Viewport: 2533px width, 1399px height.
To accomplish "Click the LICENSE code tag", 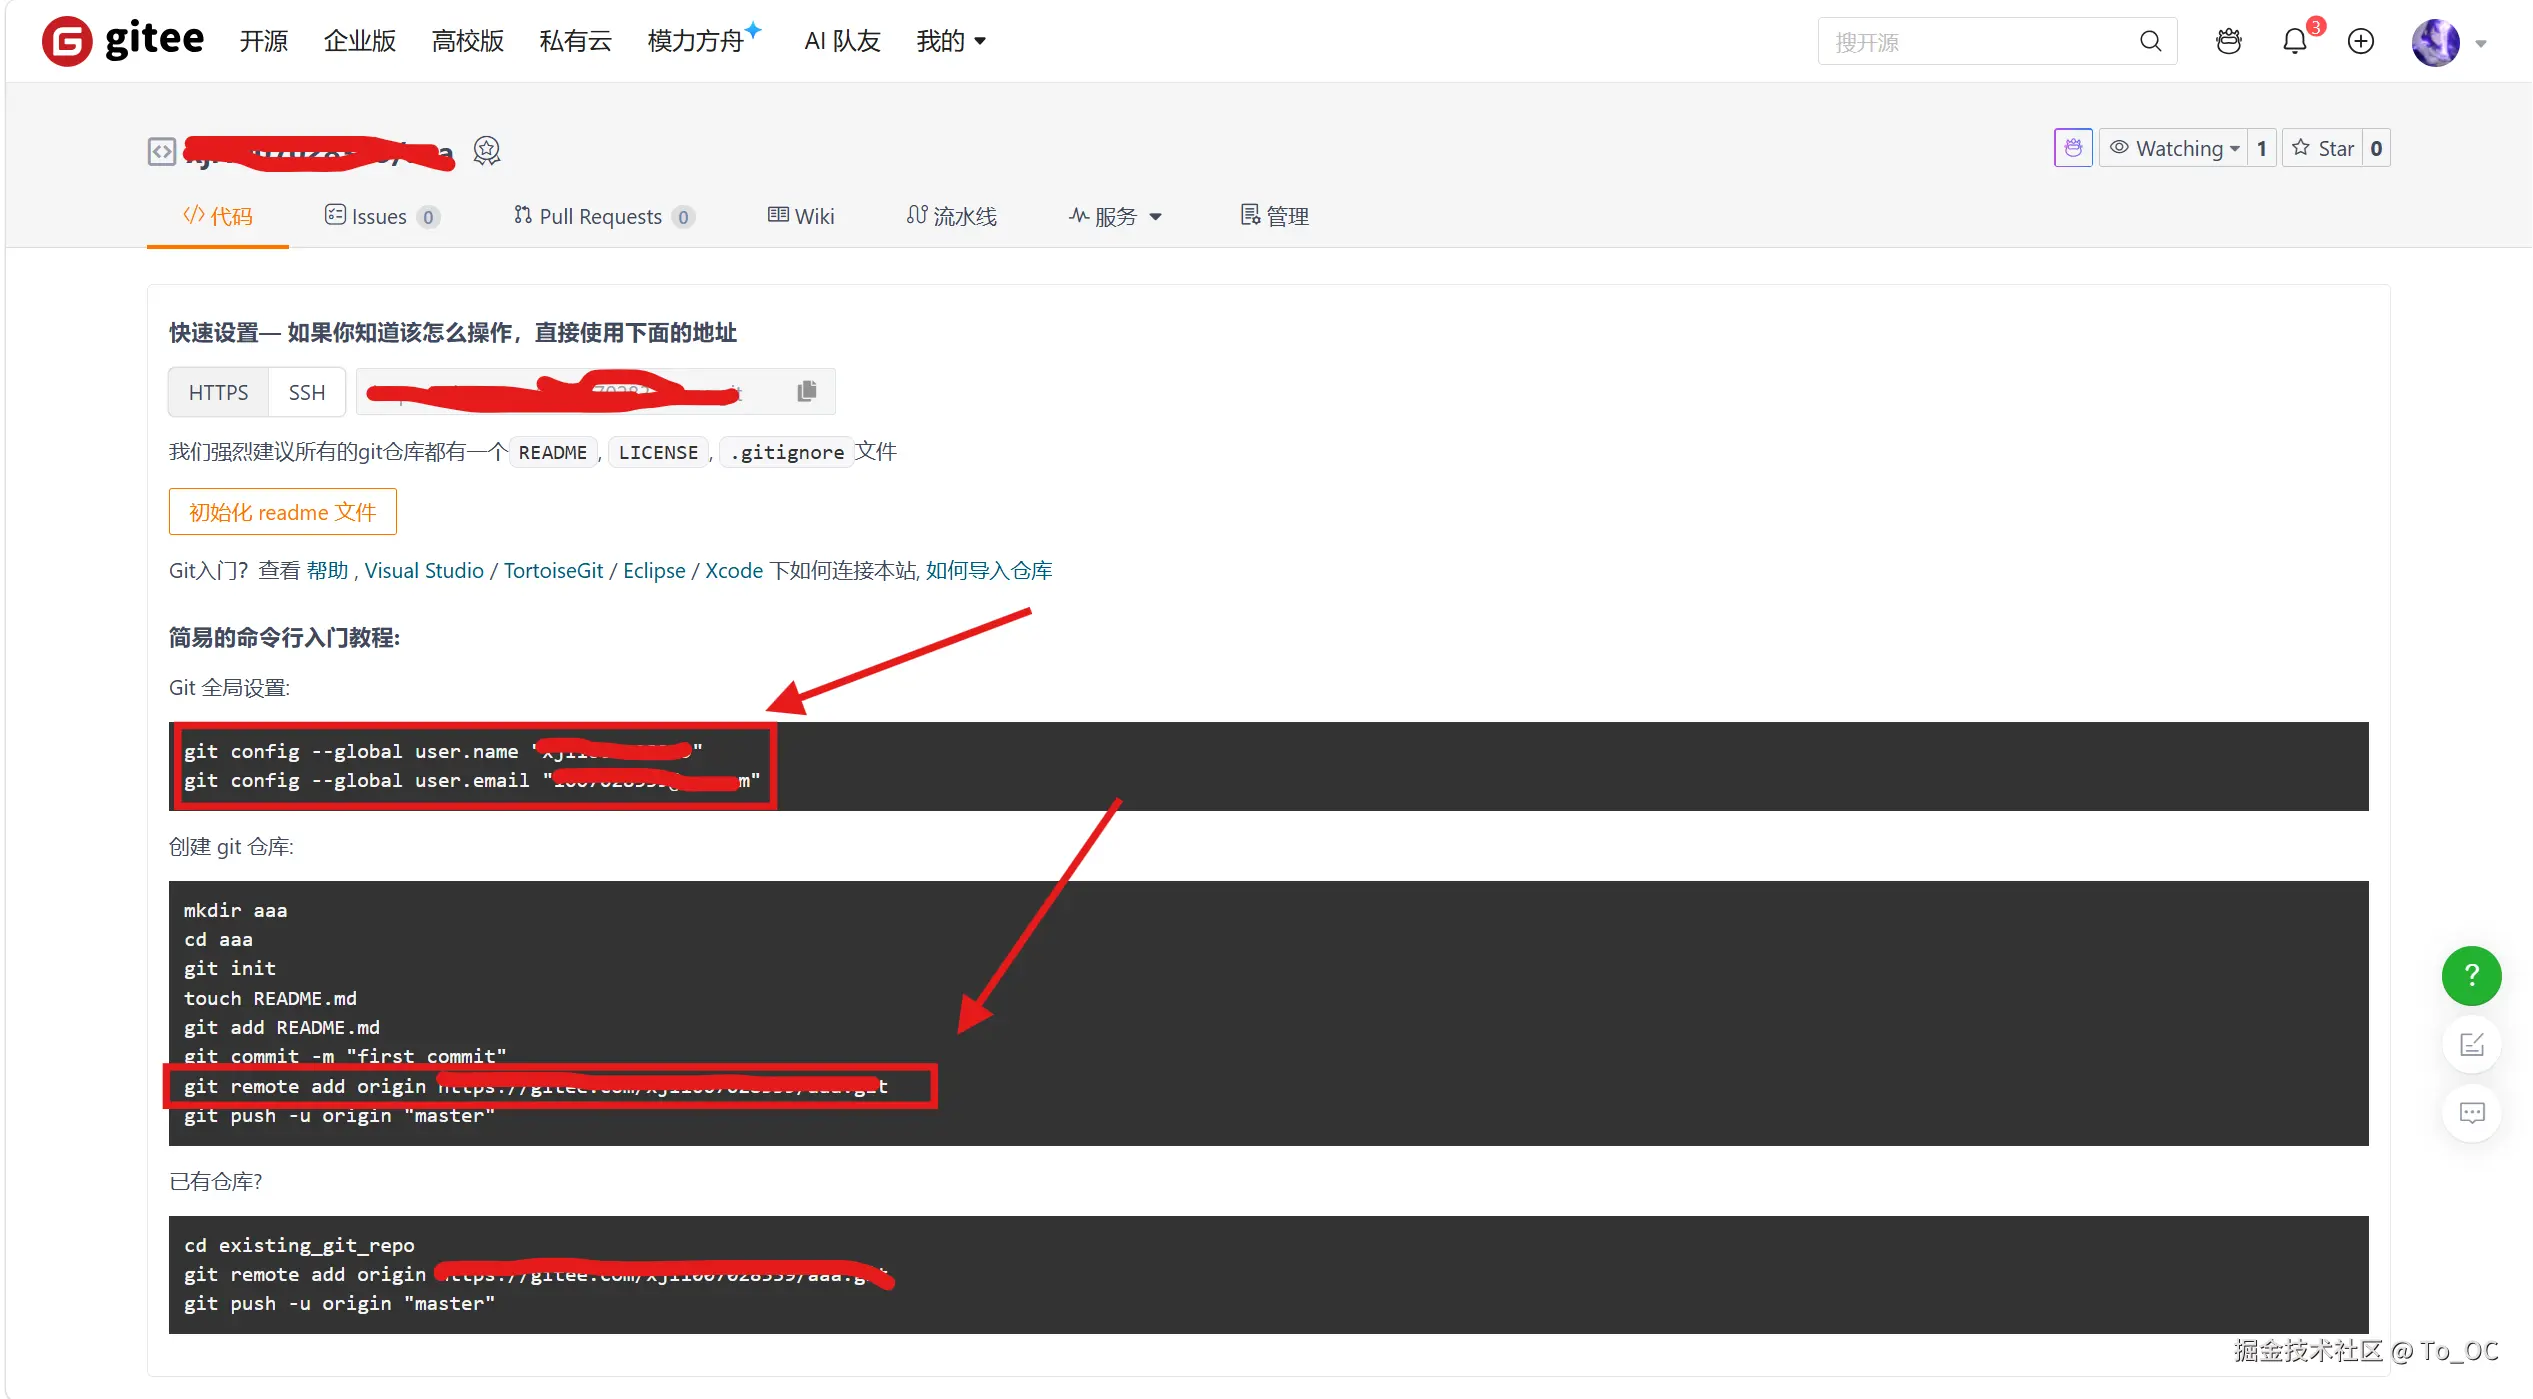I will pos(658,452).
